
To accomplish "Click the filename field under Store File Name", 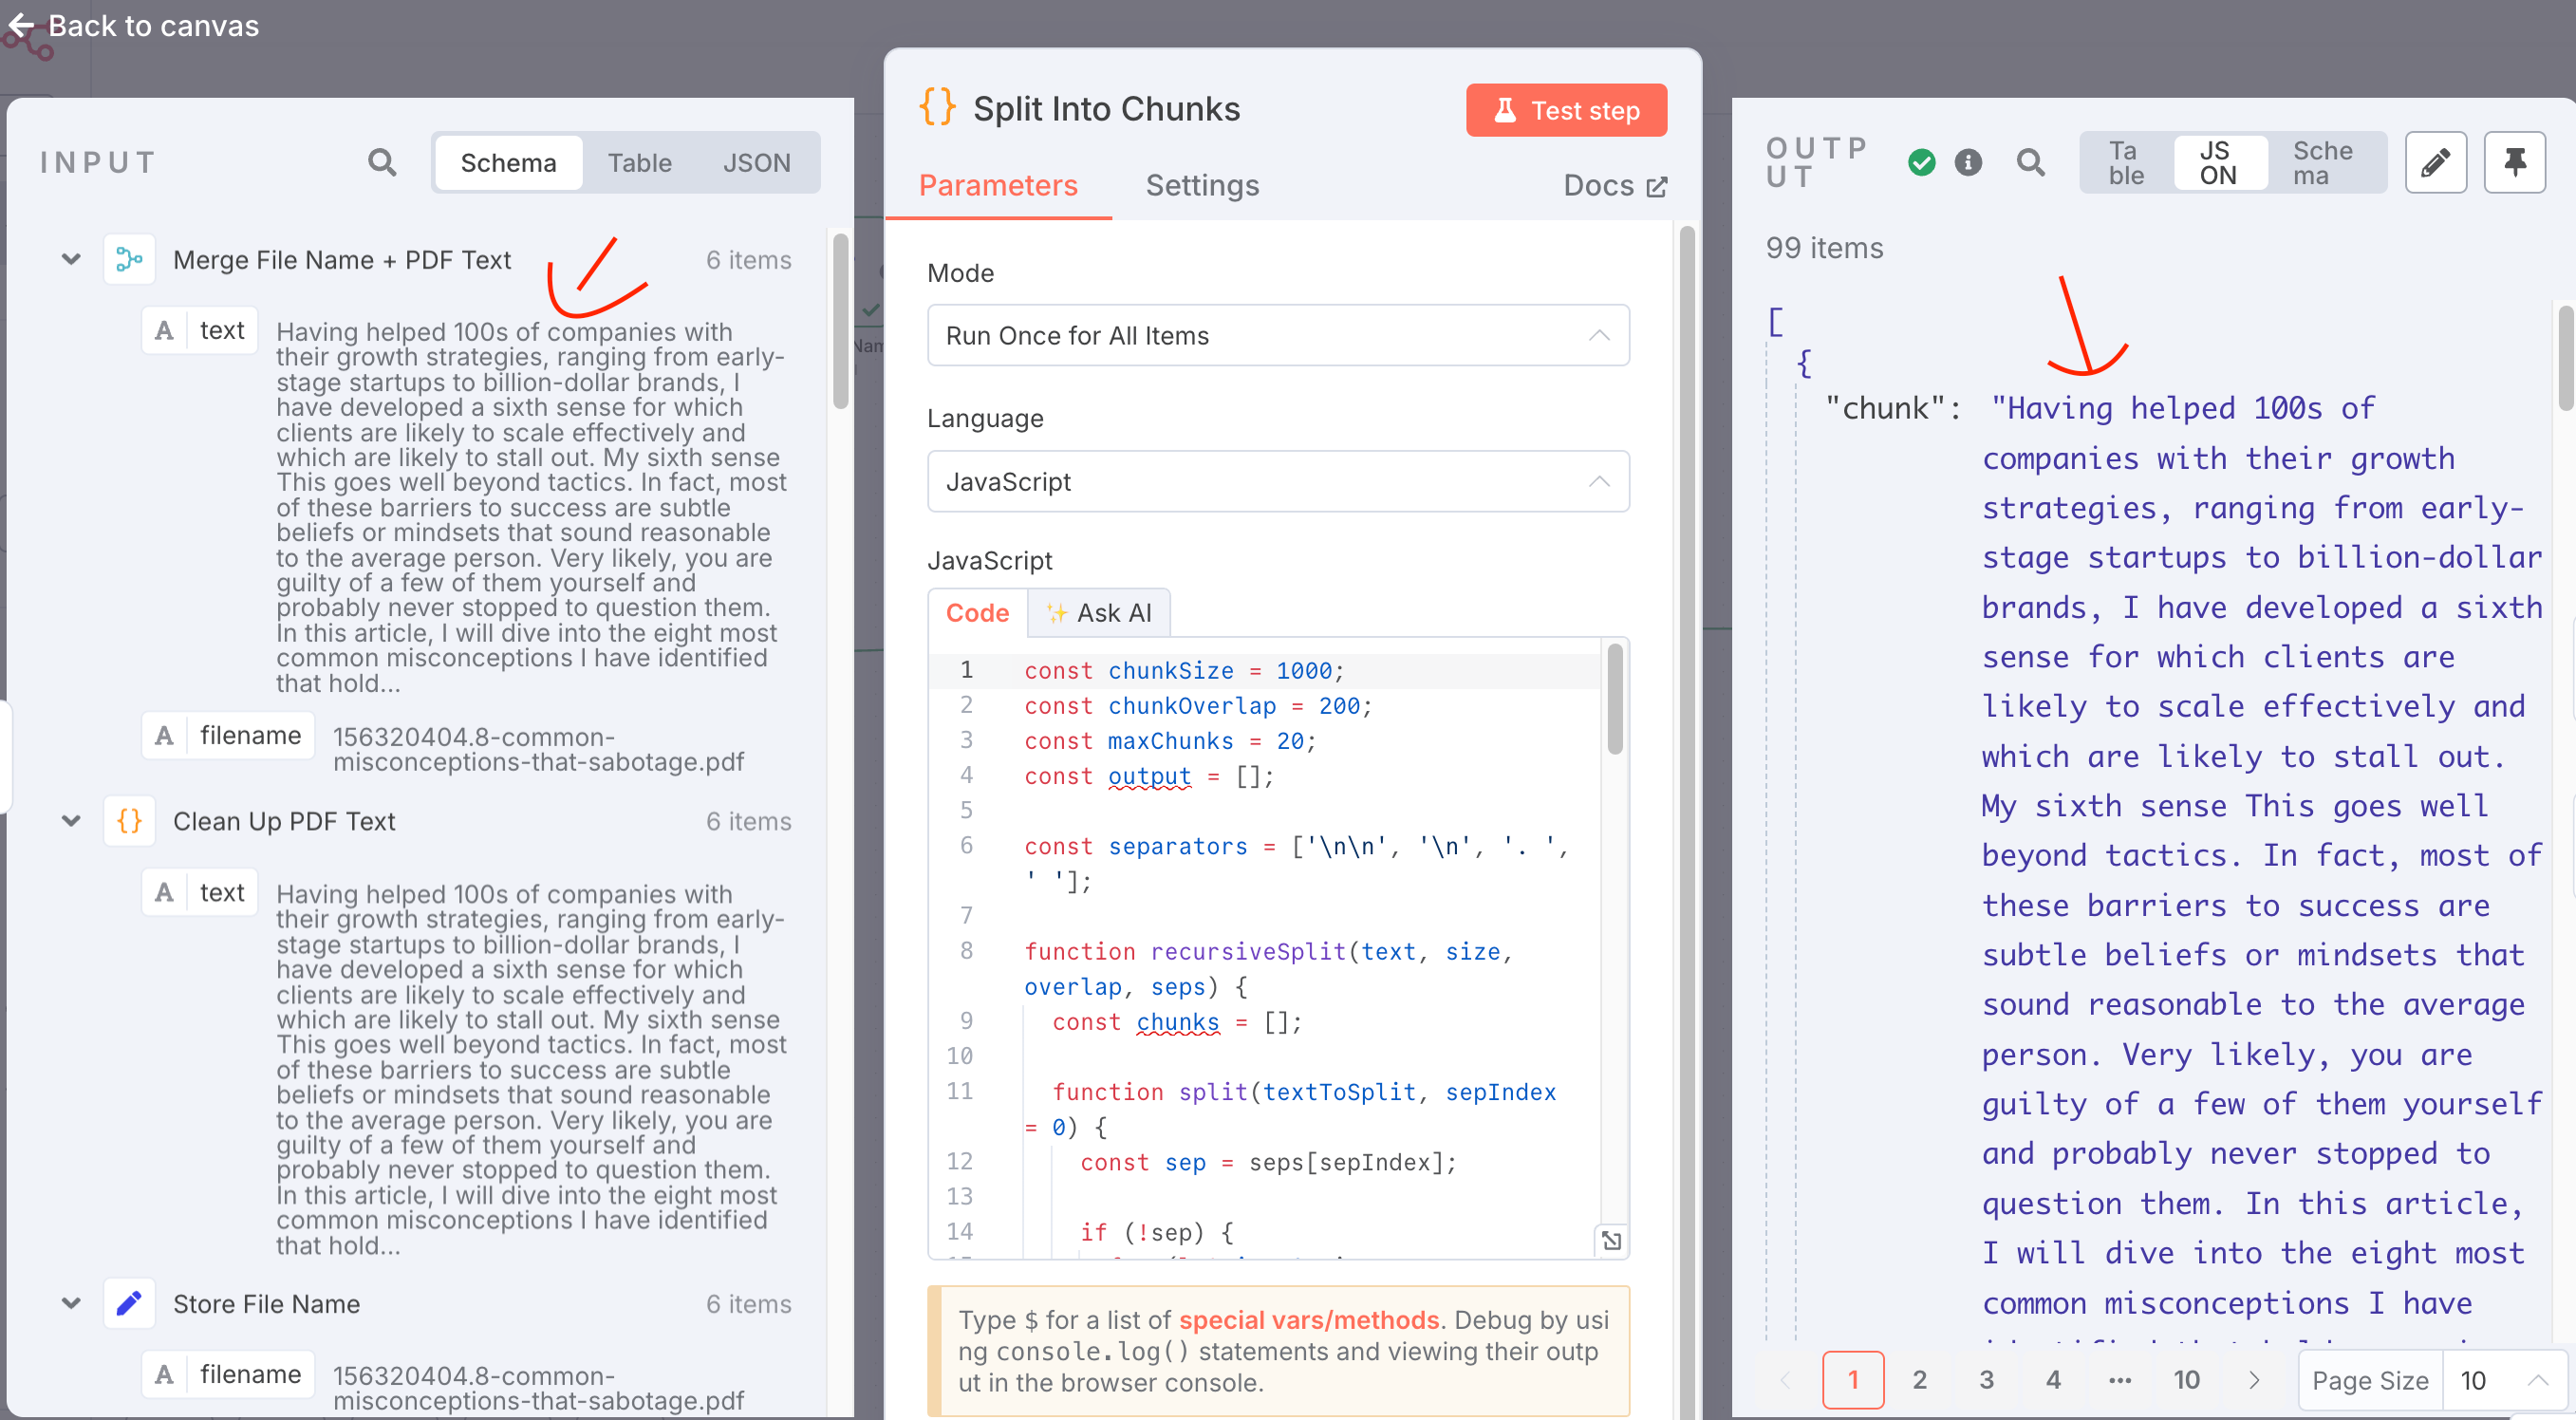I will coord(228,1374).
